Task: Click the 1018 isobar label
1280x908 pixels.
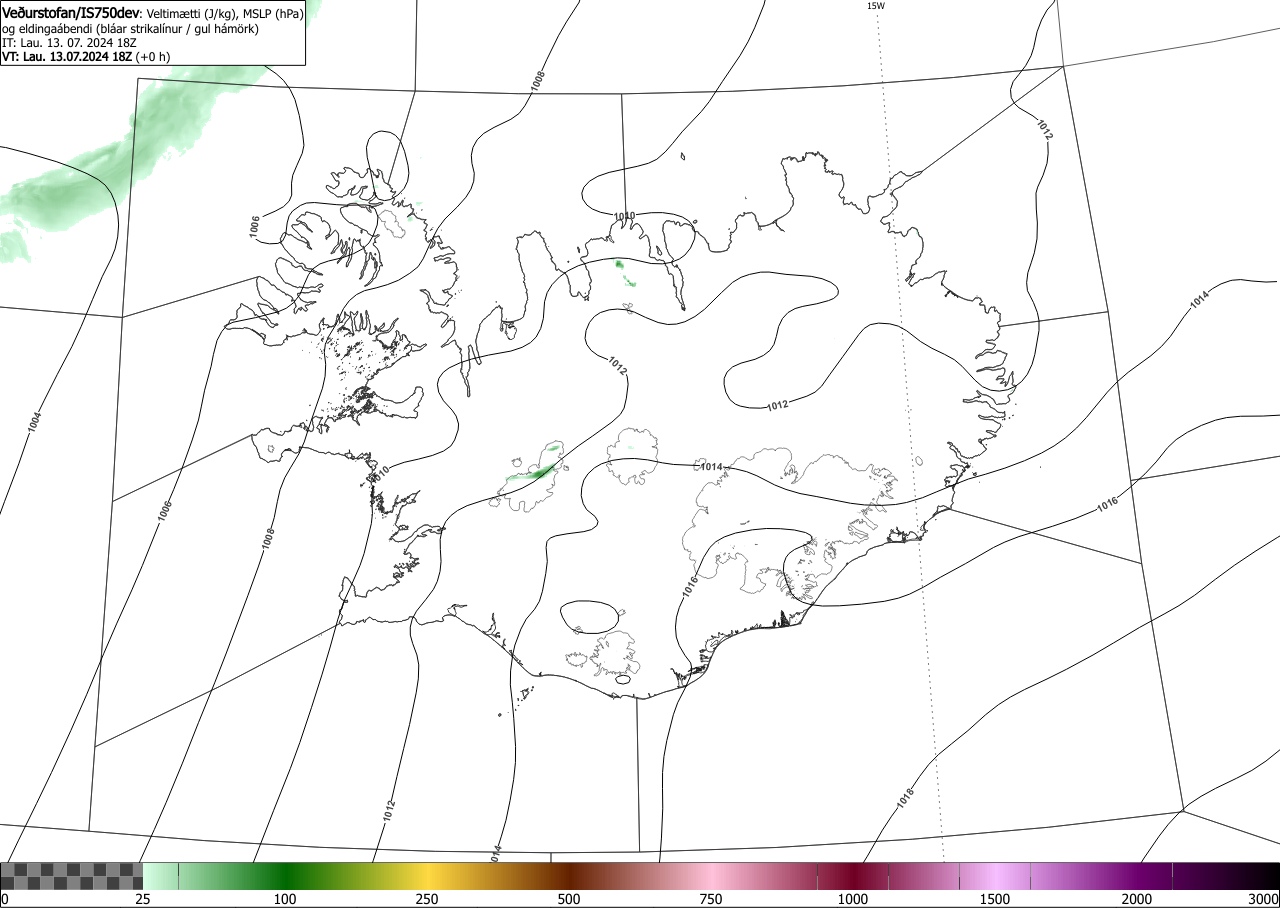Action: tap(906, 798)
